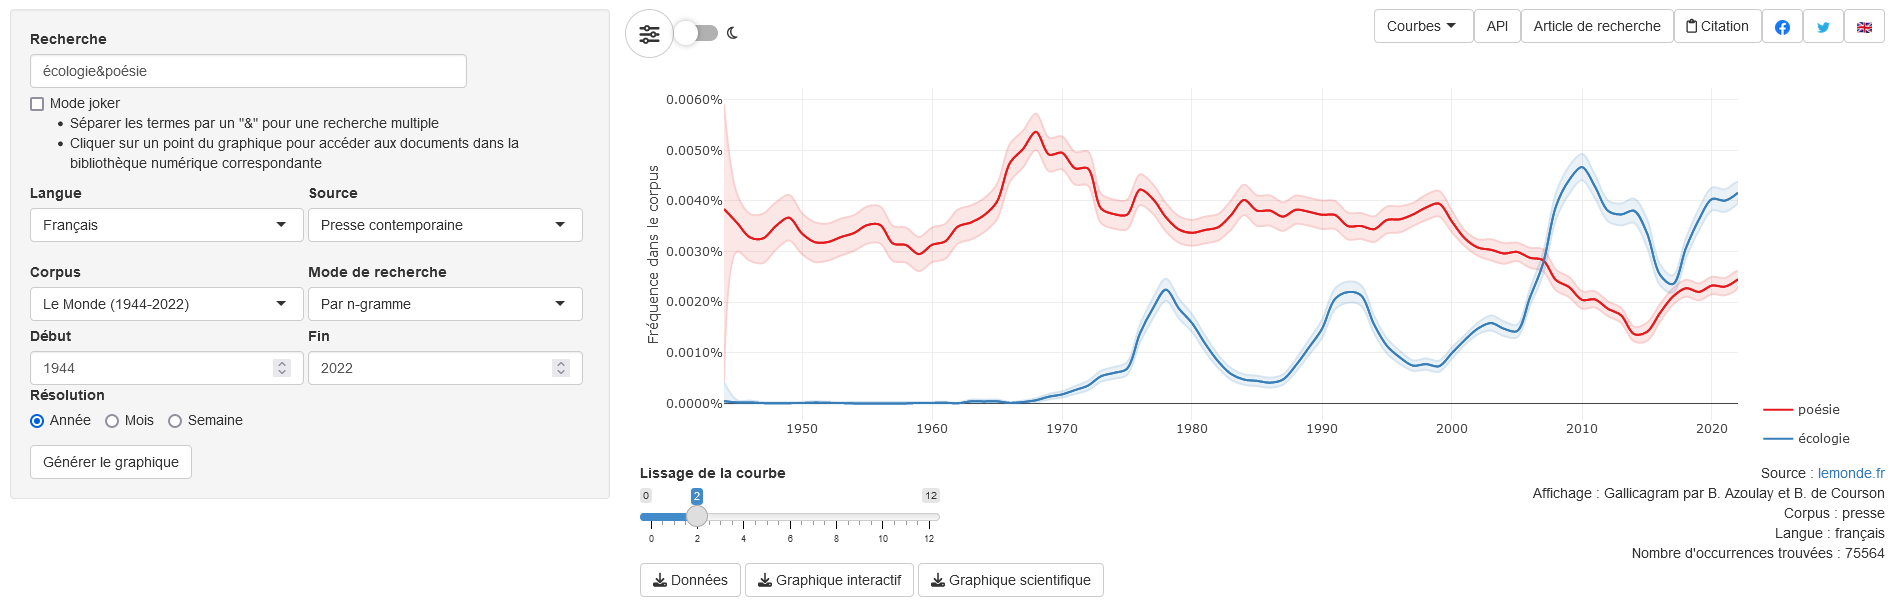The height and width of the screenshot is (604, 1899).
Task: Open the Courbes menu
Action: [1422, 27]
